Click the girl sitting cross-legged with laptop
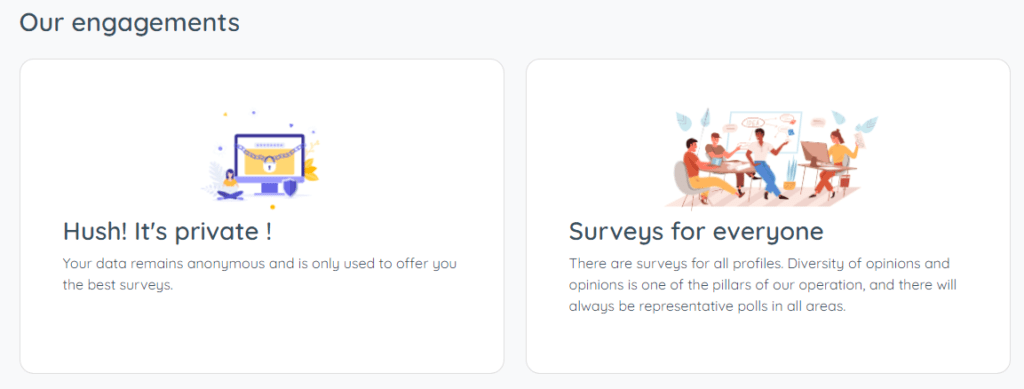 [230, 185]
